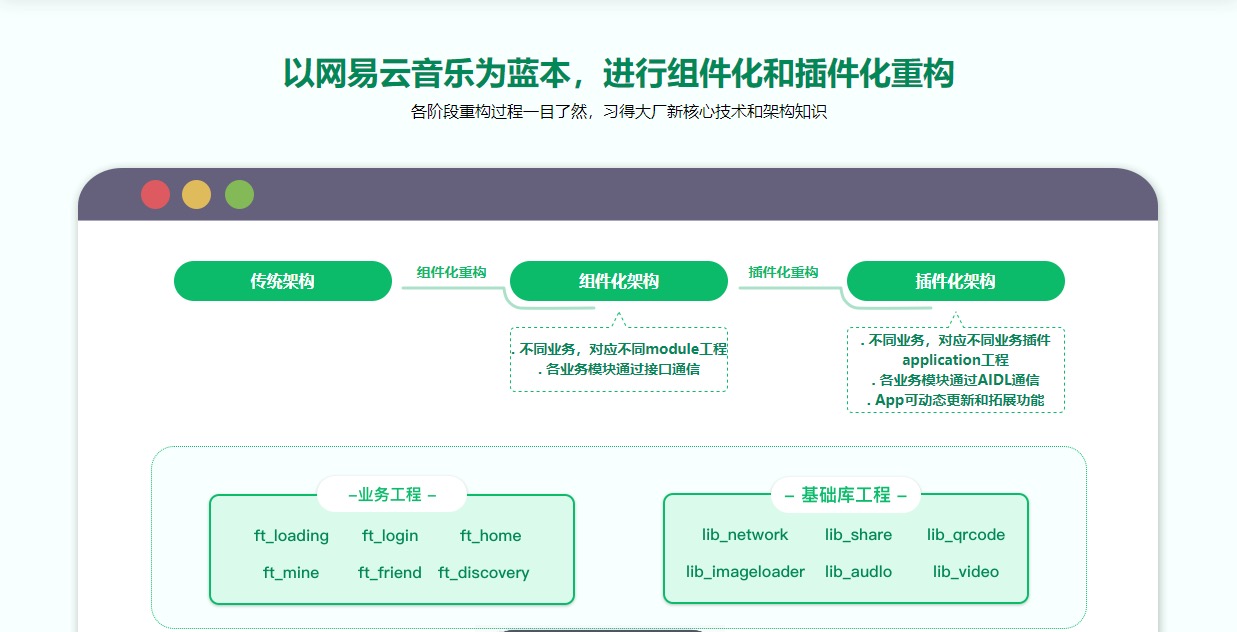
Task: Click the 基础库工程 section header
Action: [846, 495]
